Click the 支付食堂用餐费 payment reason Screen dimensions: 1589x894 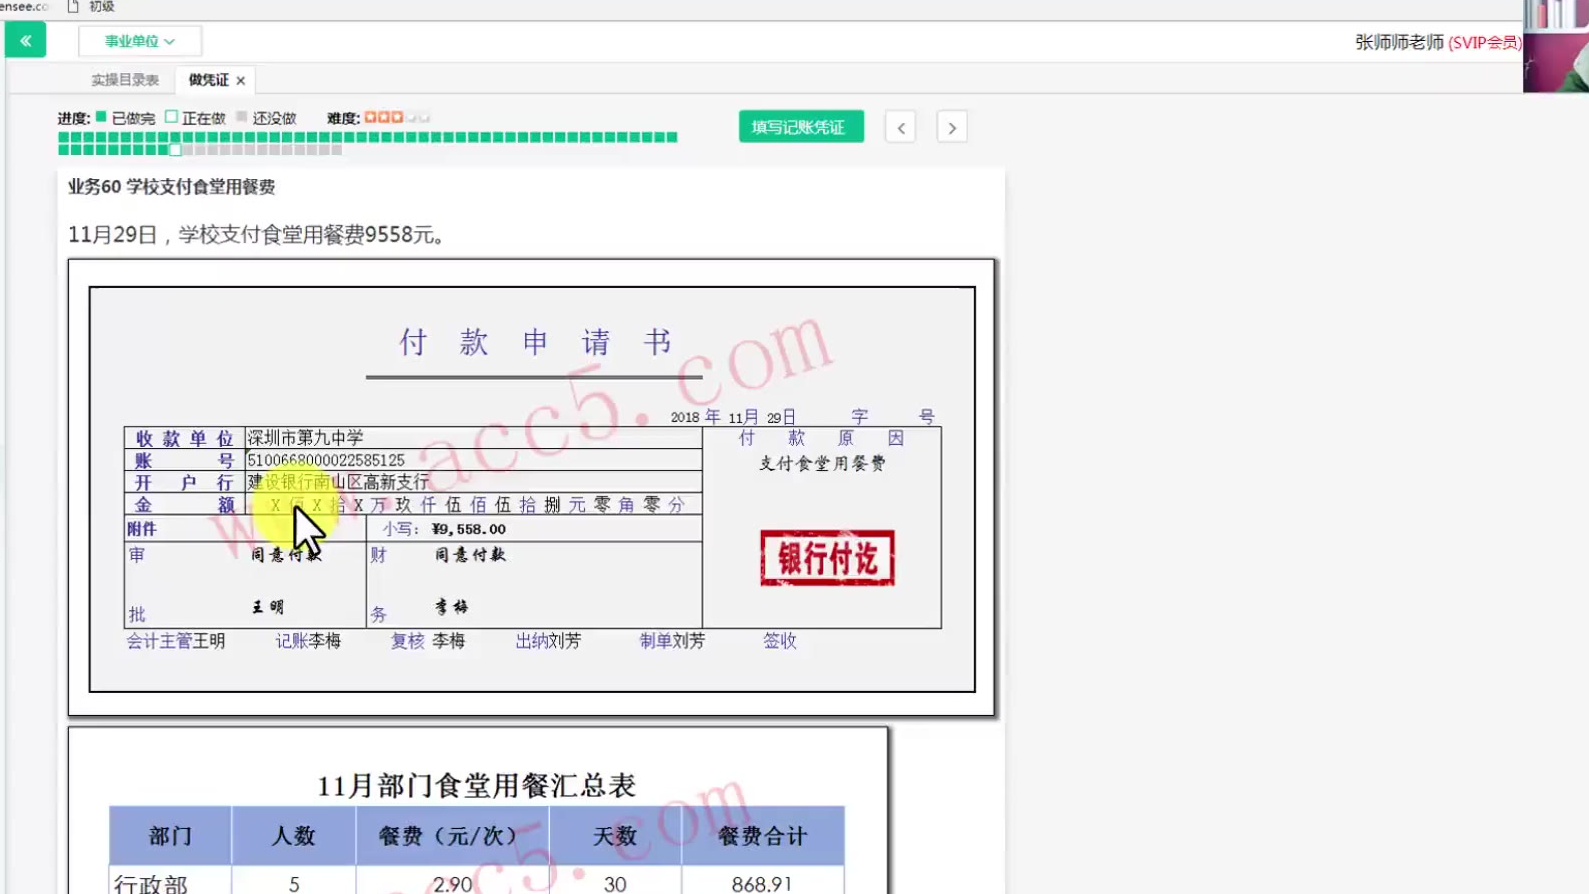pos(822,463)
